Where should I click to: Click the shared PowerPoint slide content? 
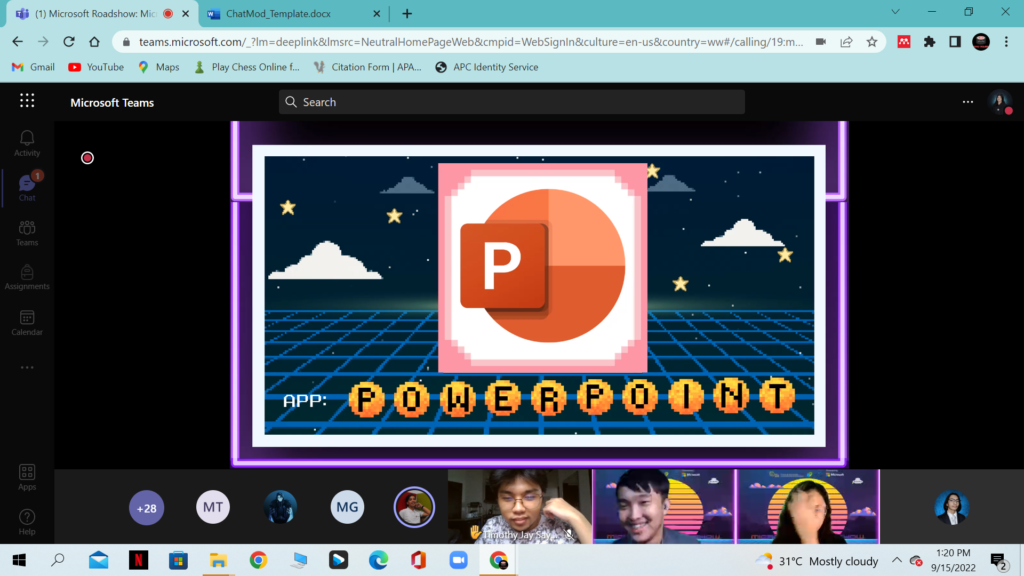tap(539, 295)
